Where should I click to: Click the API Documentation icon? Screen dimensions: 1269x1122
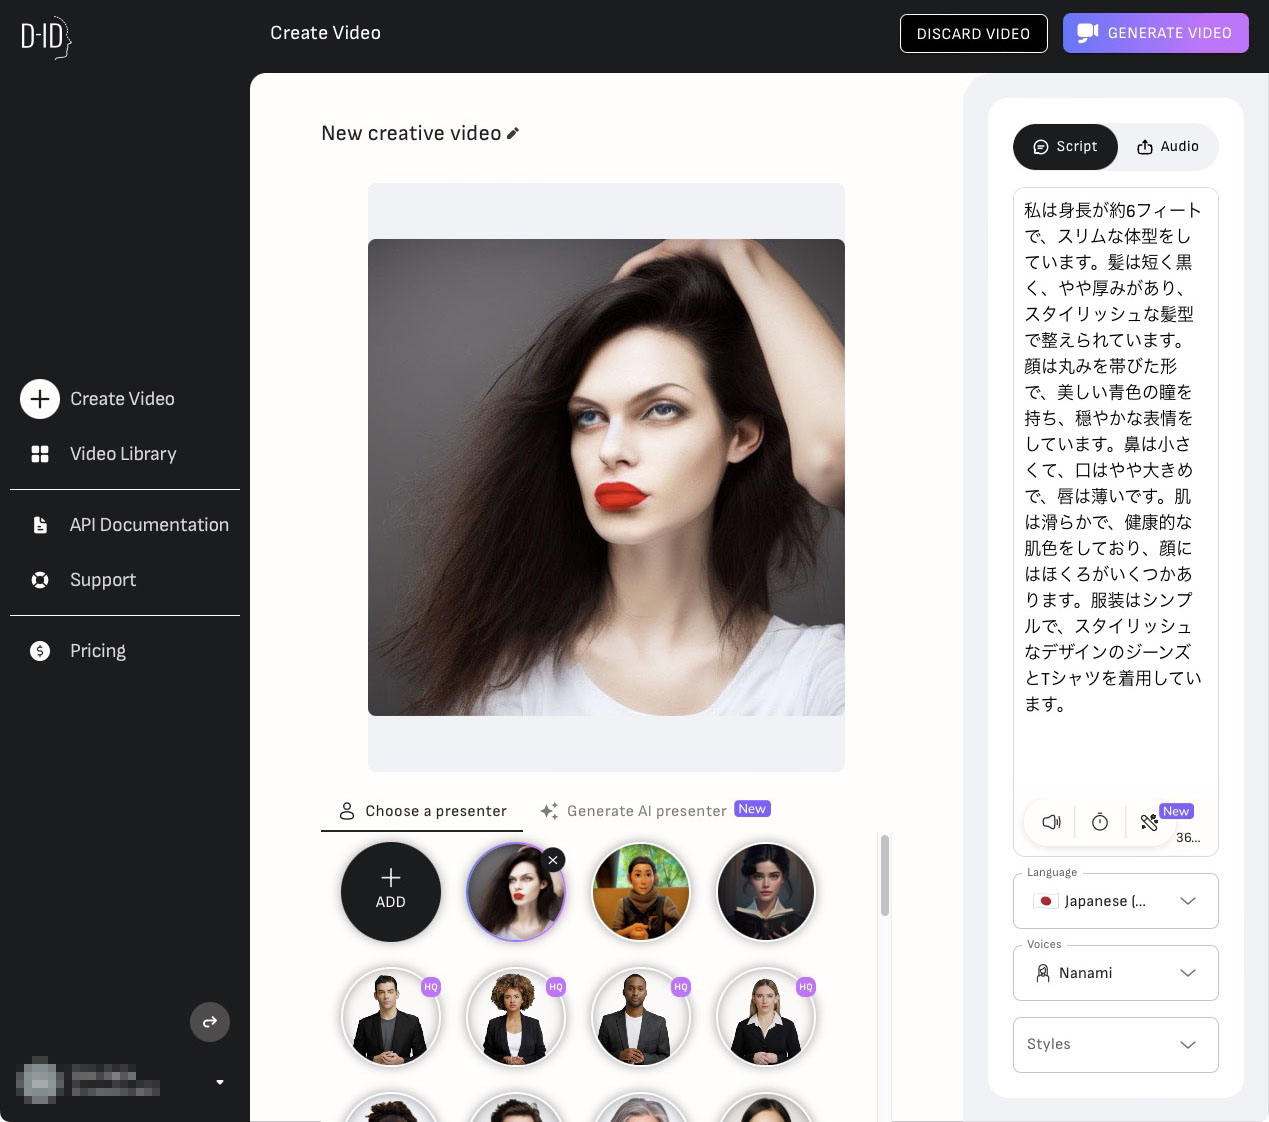click(40, 524)
